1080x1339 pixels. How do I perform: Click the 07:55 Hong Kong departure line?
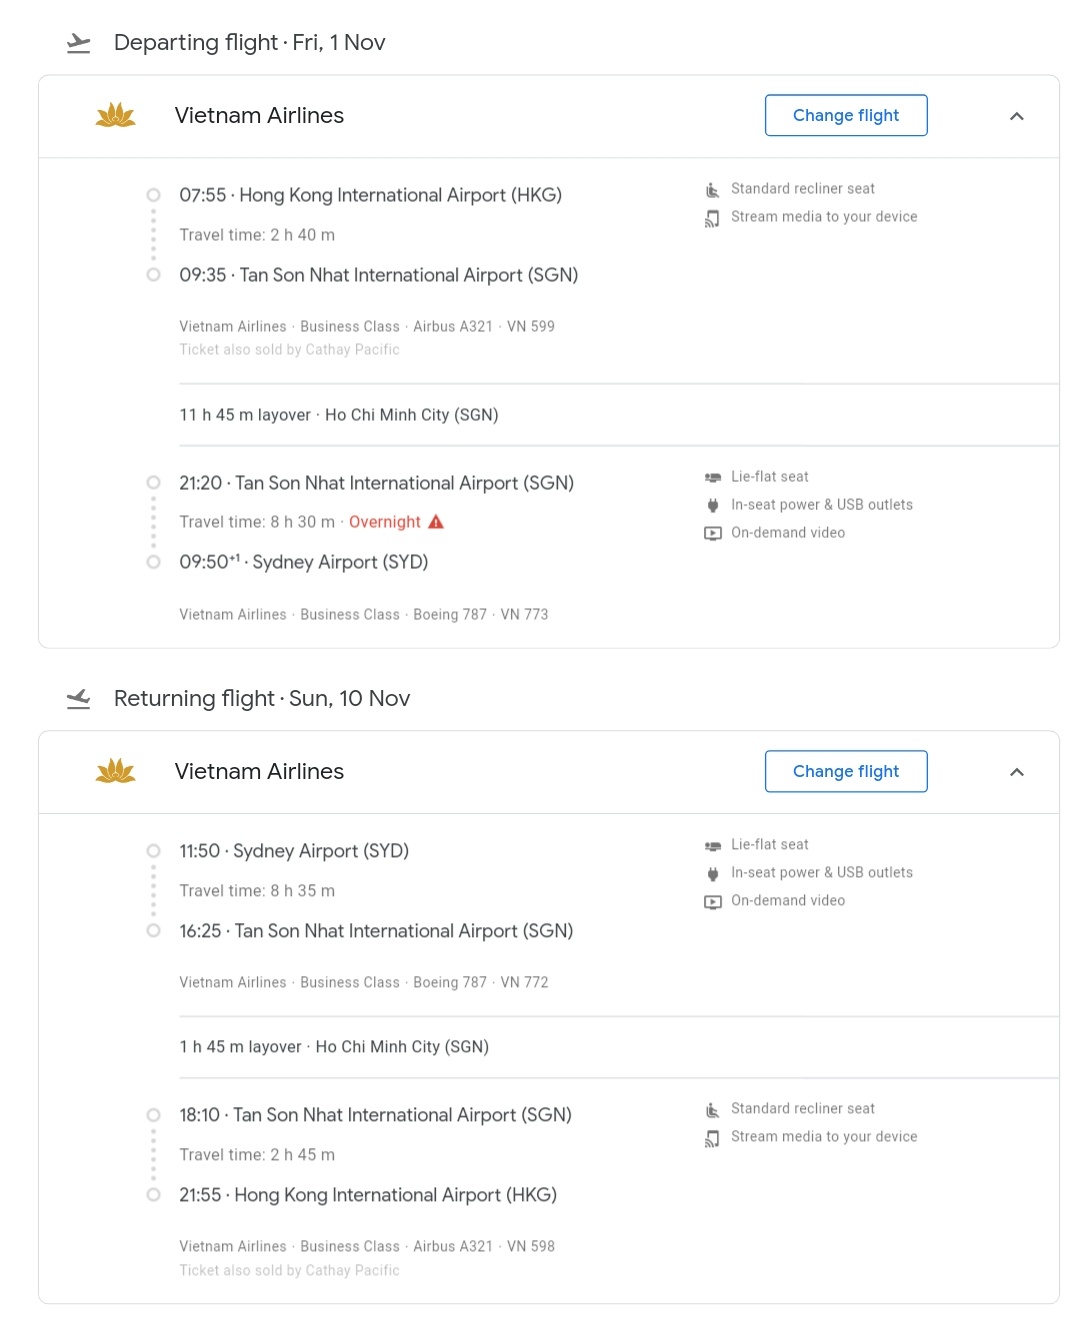point(370,195)
